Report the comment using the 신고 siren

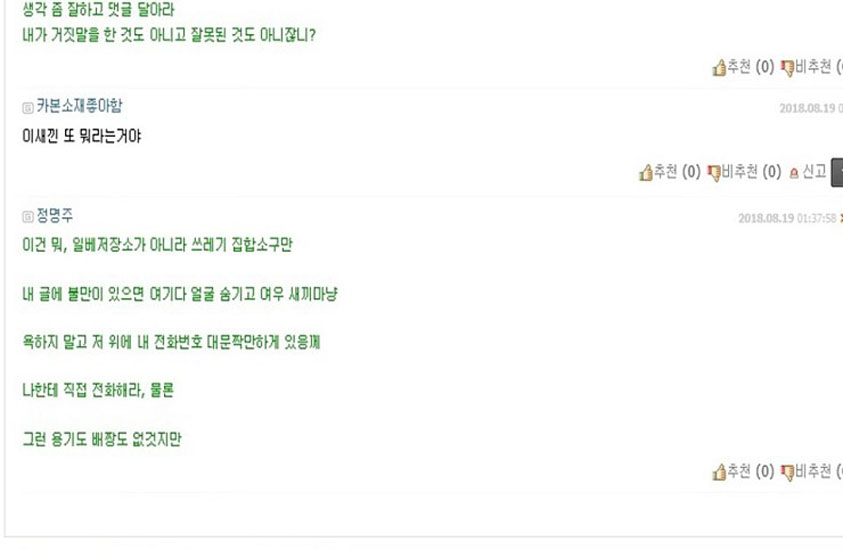(808, 172)
